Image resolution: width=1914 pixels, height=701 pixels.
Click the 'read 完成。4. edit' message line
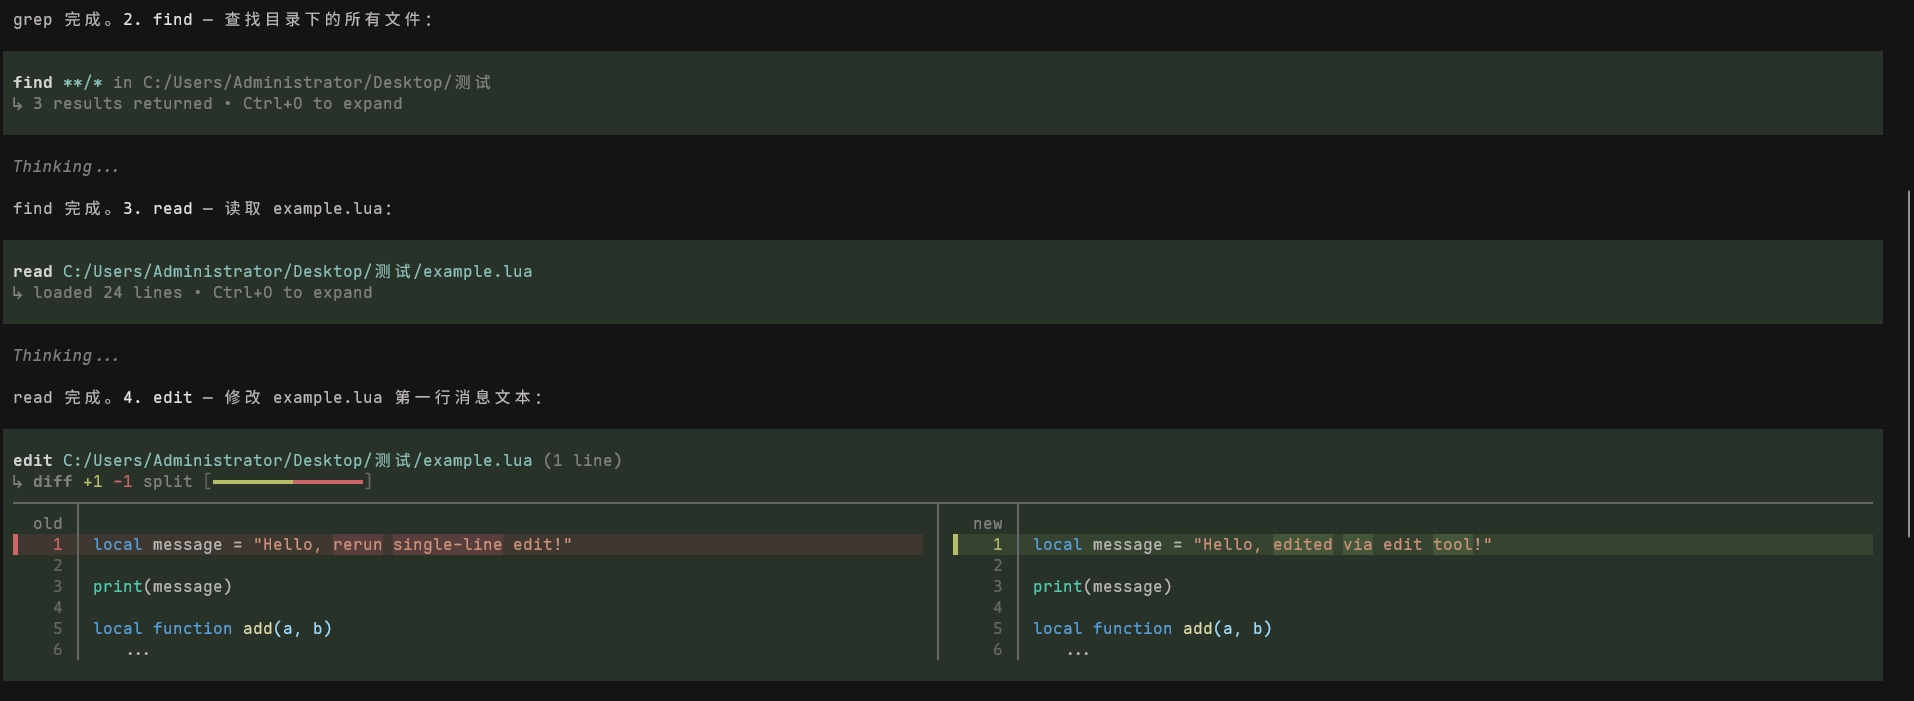tap(278, 398)
